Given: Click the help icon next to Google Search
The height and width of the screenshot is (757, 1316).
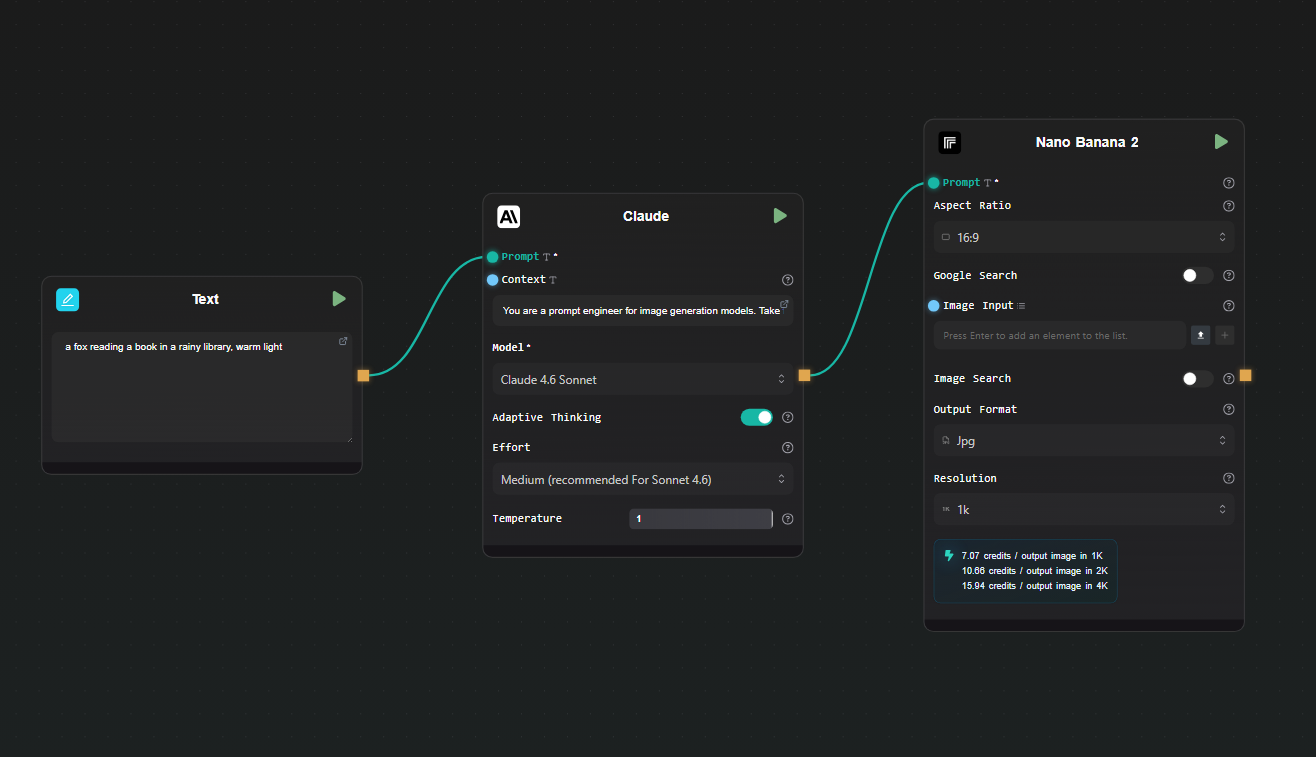Looking at the screenshot, I should 1228,275.
